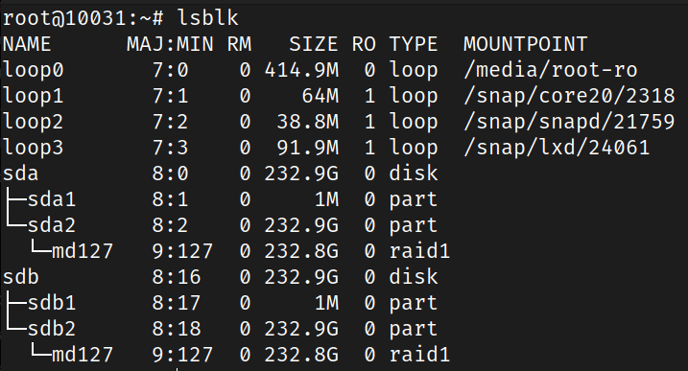This screenshot has height=371, width=688.
Task: Select the NAME column header
Action: point(27,44)
